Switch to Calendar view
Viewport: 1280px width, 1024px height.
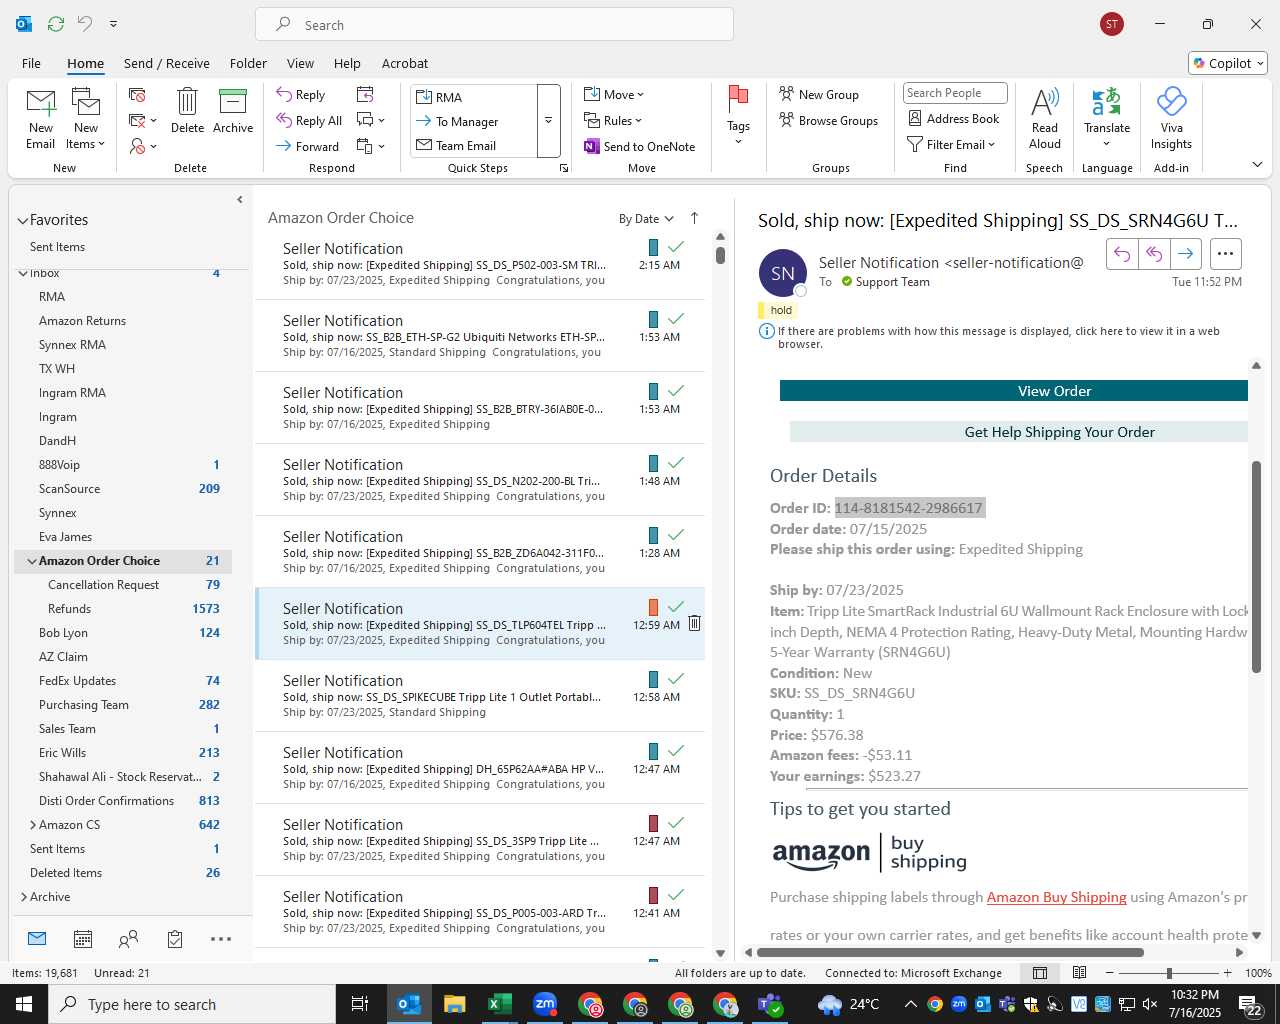[83, 939]
